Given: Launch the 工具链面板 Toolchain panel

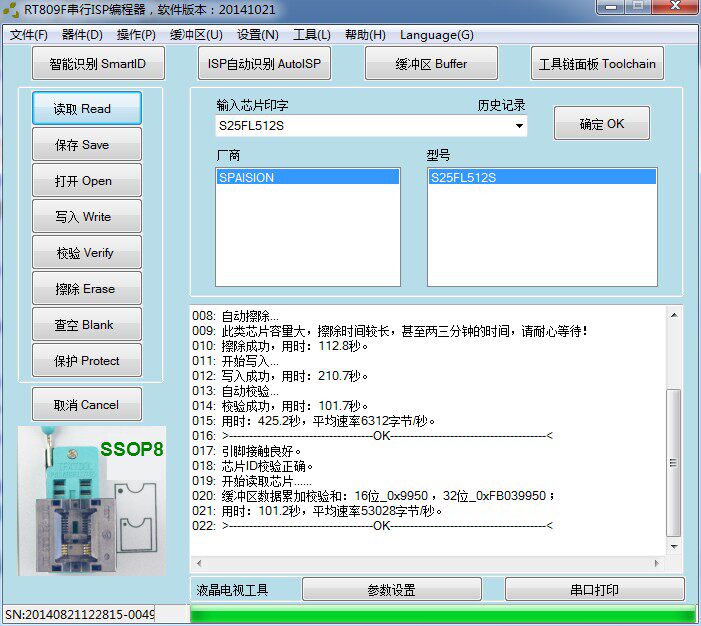Looking at the screenshot, I should [x=597, y=64].
